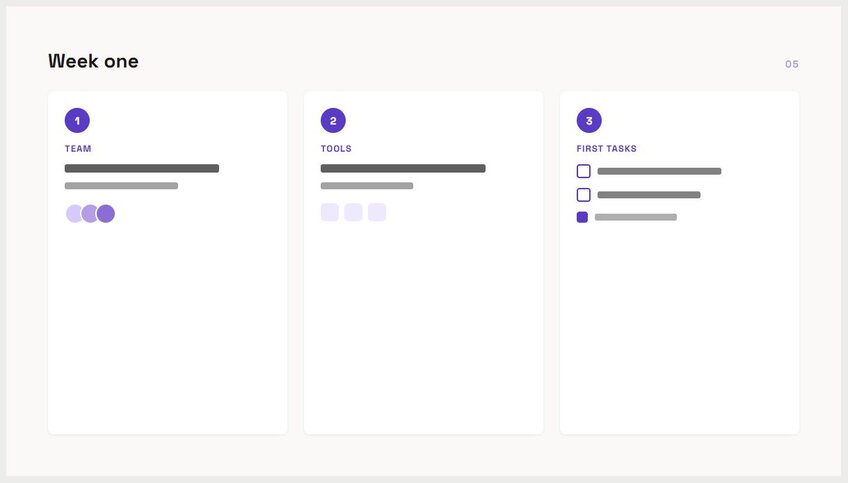
Task: Click the dark title bar under TOOLS
Action: pyautogui.click(x=403, y=168)
